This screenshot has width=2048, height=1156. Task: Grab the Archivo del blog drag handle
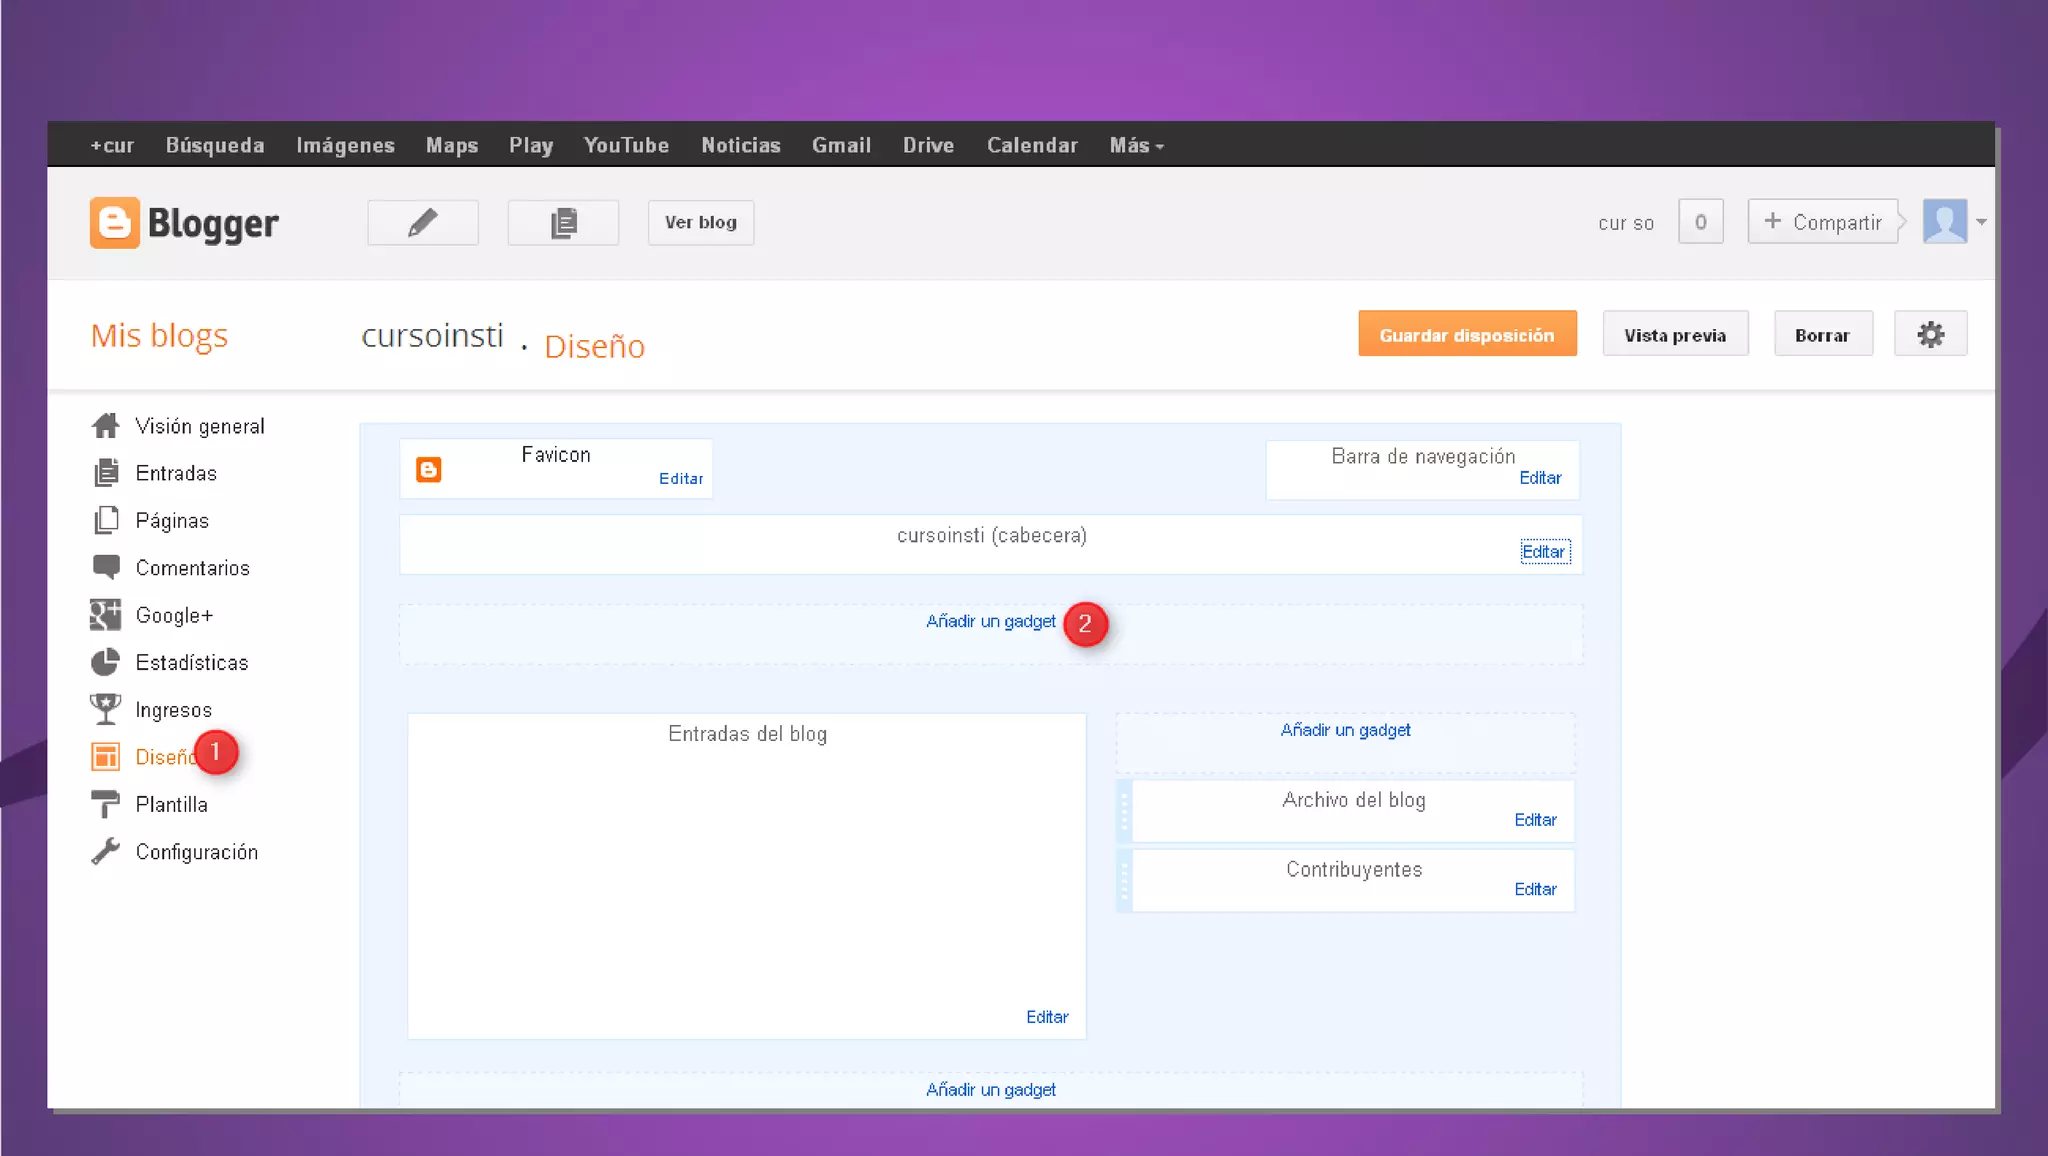tap(1124, 810)
